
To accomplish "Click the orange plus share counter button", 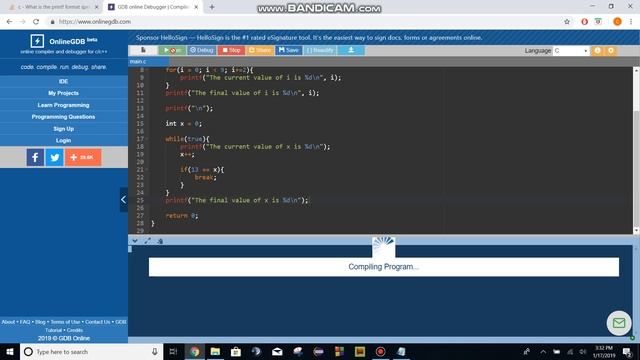I will tap(83, 157).
